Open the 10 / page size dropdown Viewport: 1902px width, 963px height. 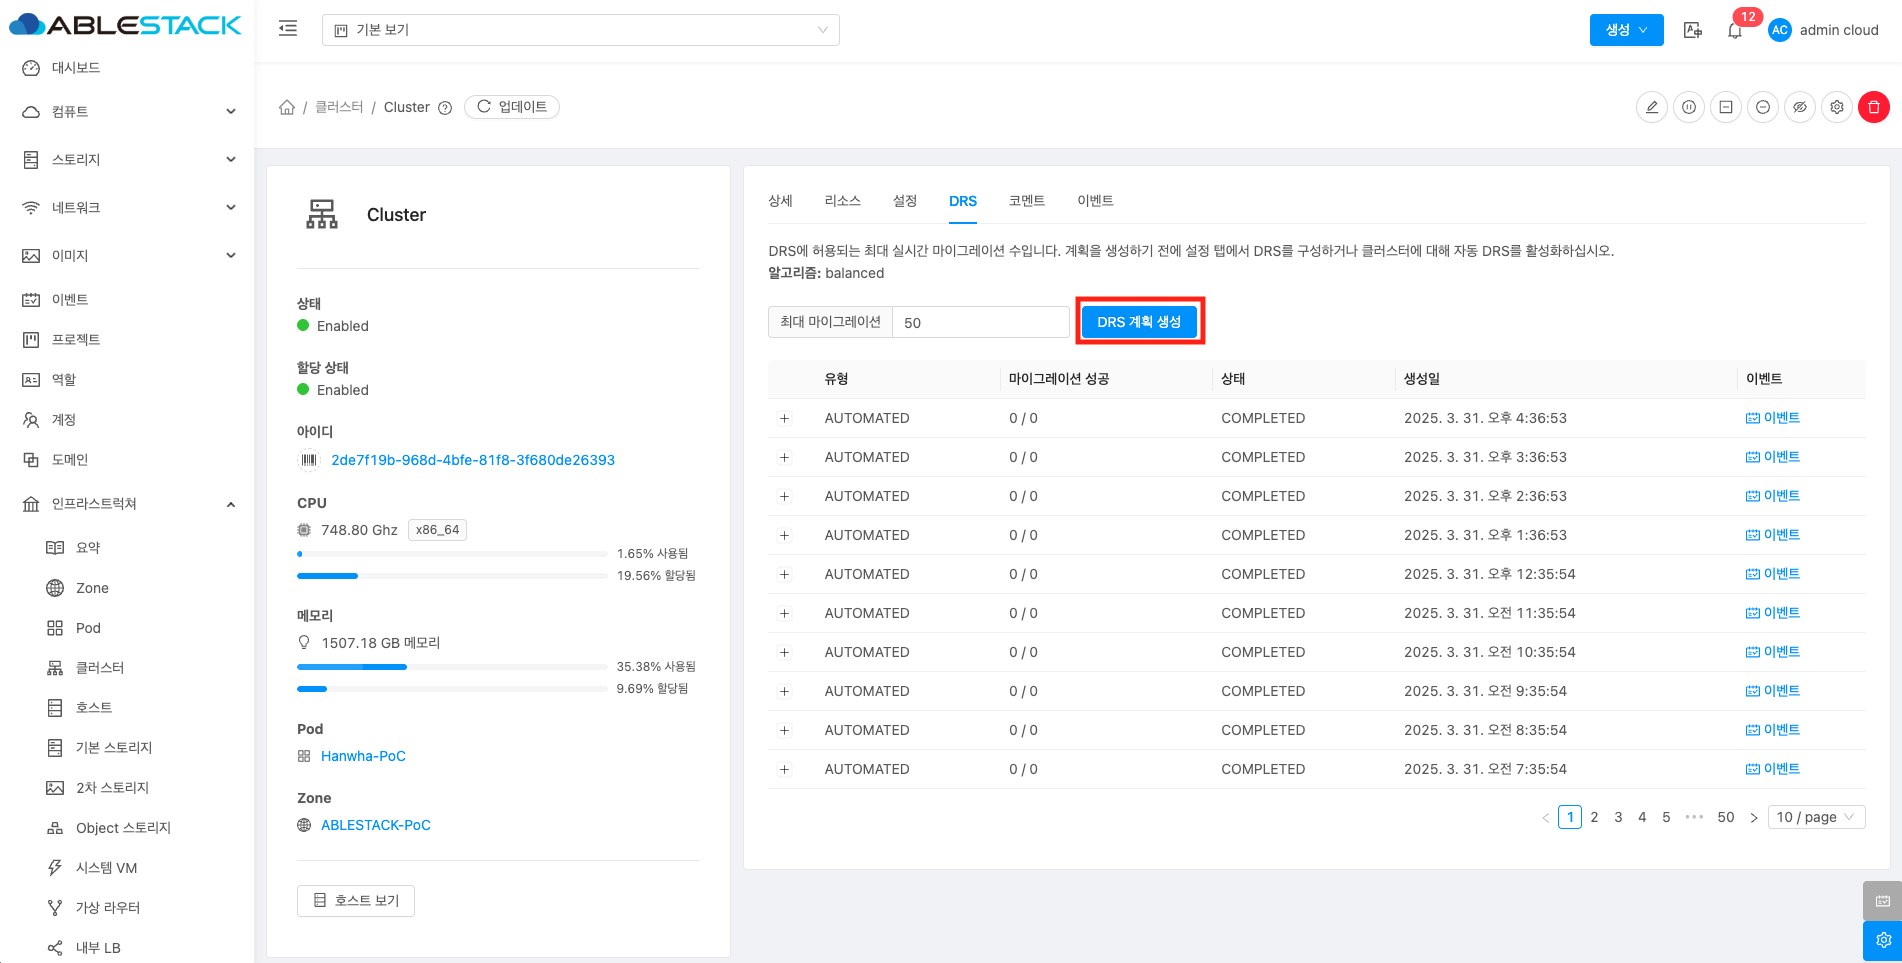[1815, 817]
